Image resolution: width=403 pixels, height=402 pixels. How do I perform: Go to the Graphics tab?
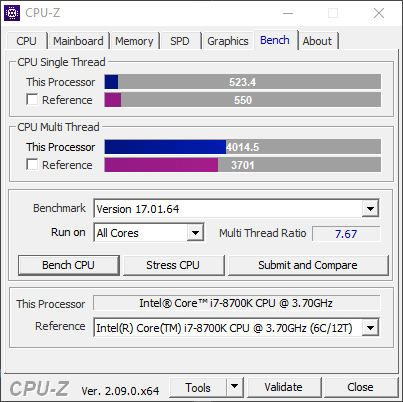tap(228, 41)
